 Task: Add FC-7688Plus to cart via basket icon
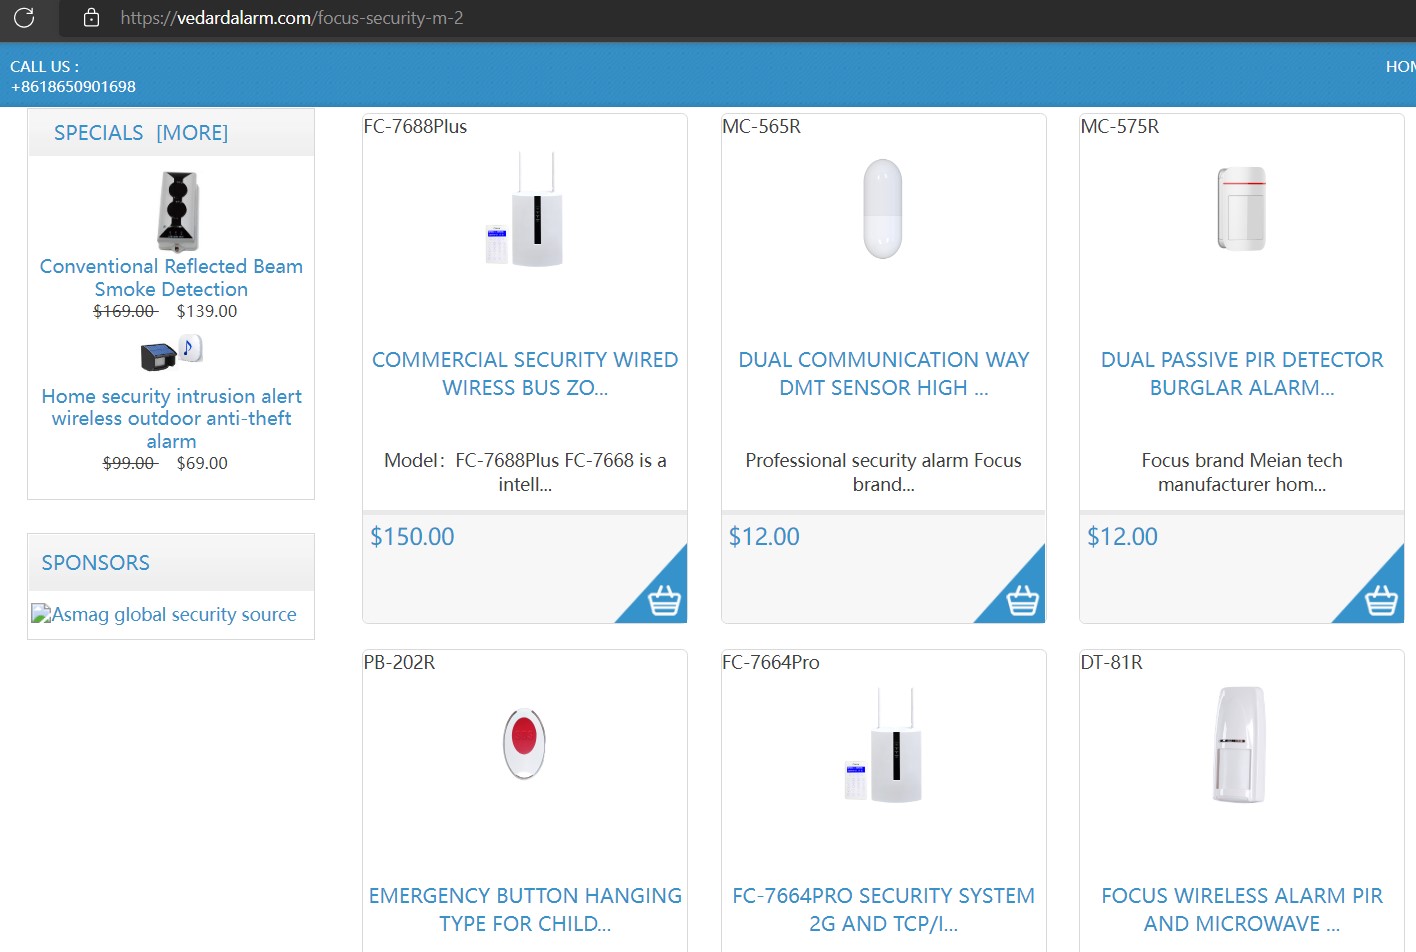tap(664, 600)
